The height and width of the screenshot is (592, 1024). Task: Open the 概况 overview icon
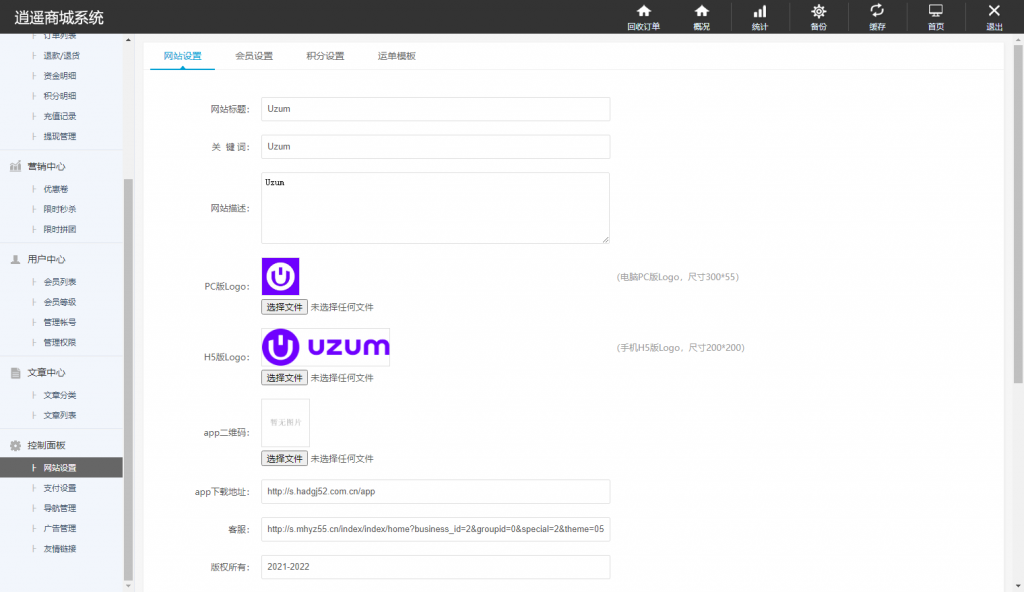pos(701,17)
